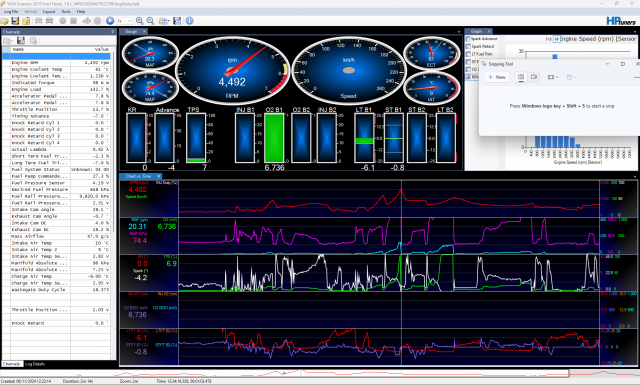
Task: Click the third toolbar folder-with-note icon
Action: 26,20
